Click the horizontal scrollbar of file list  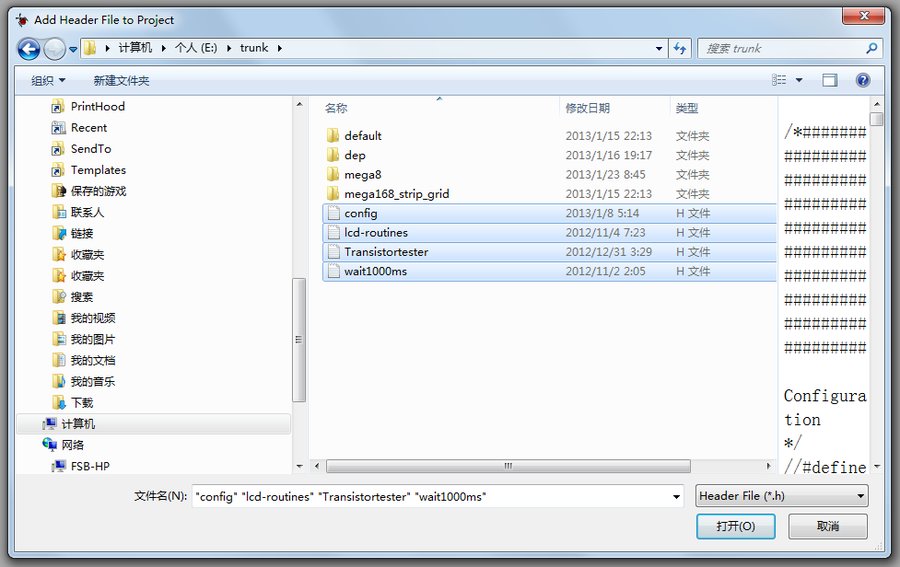pyautogui.click(x=508, y=466)
